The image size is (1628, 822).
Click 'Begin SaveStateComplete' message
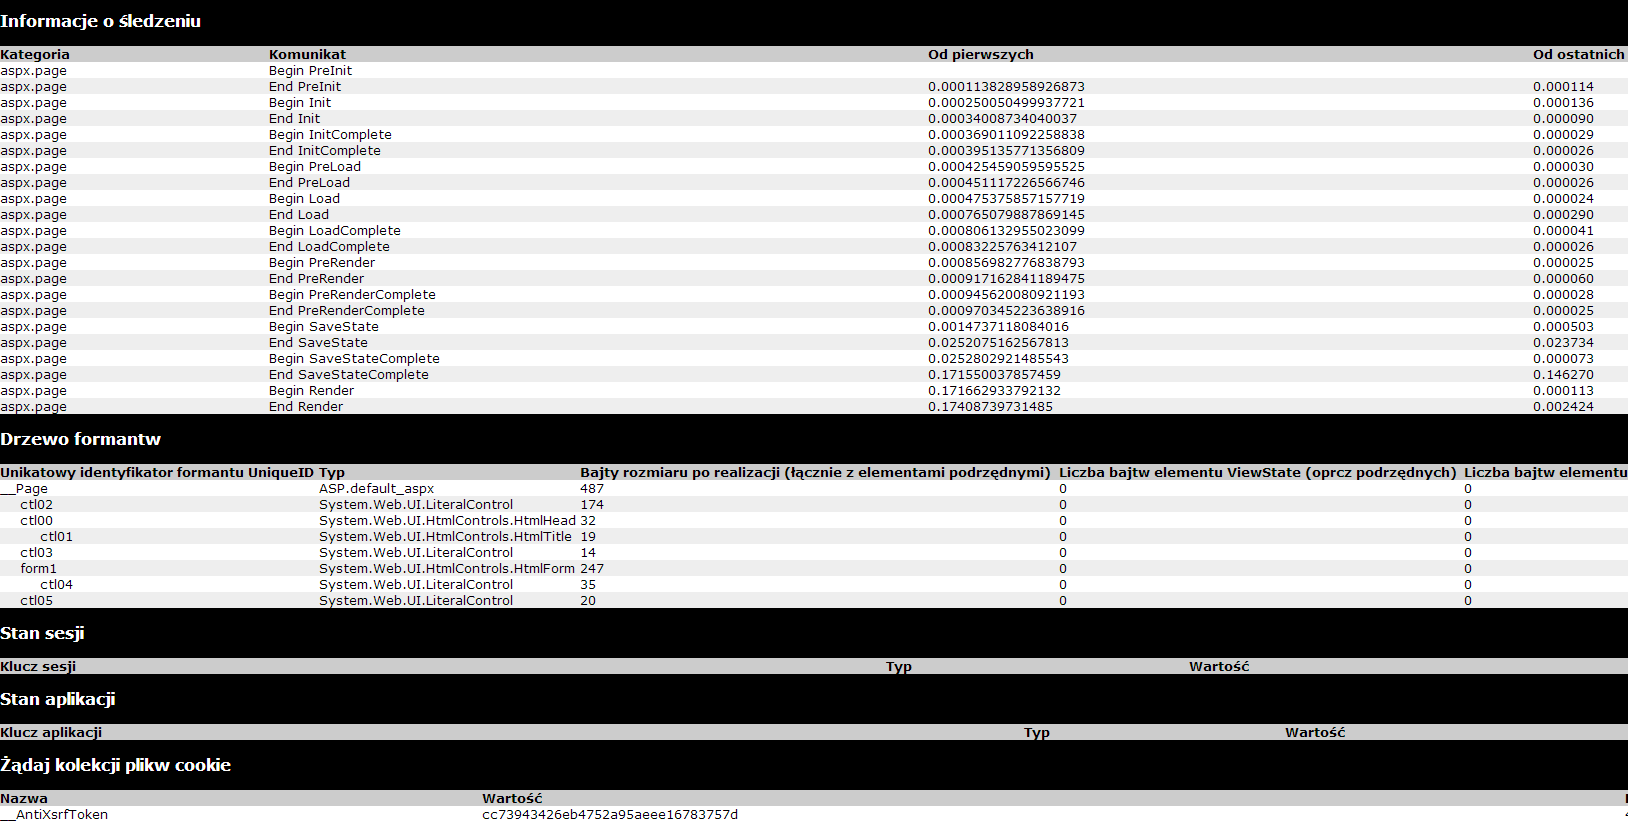(x=354, y=359)
